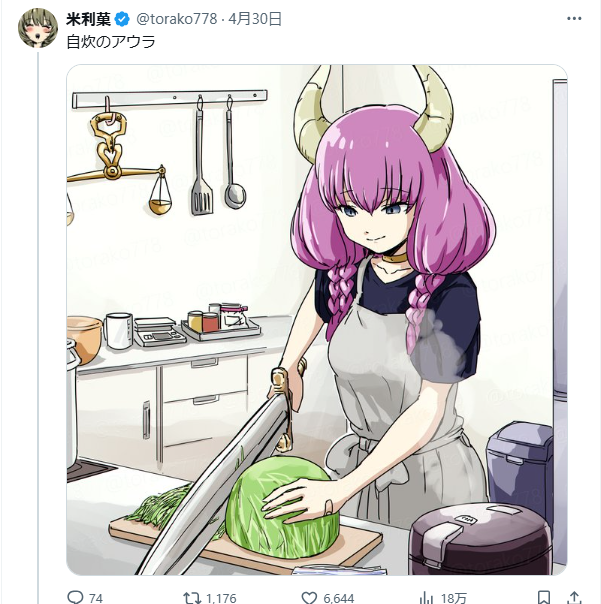Click the post text 自炊のアウラ
The image size is (601, 604).
click(111, 42)
